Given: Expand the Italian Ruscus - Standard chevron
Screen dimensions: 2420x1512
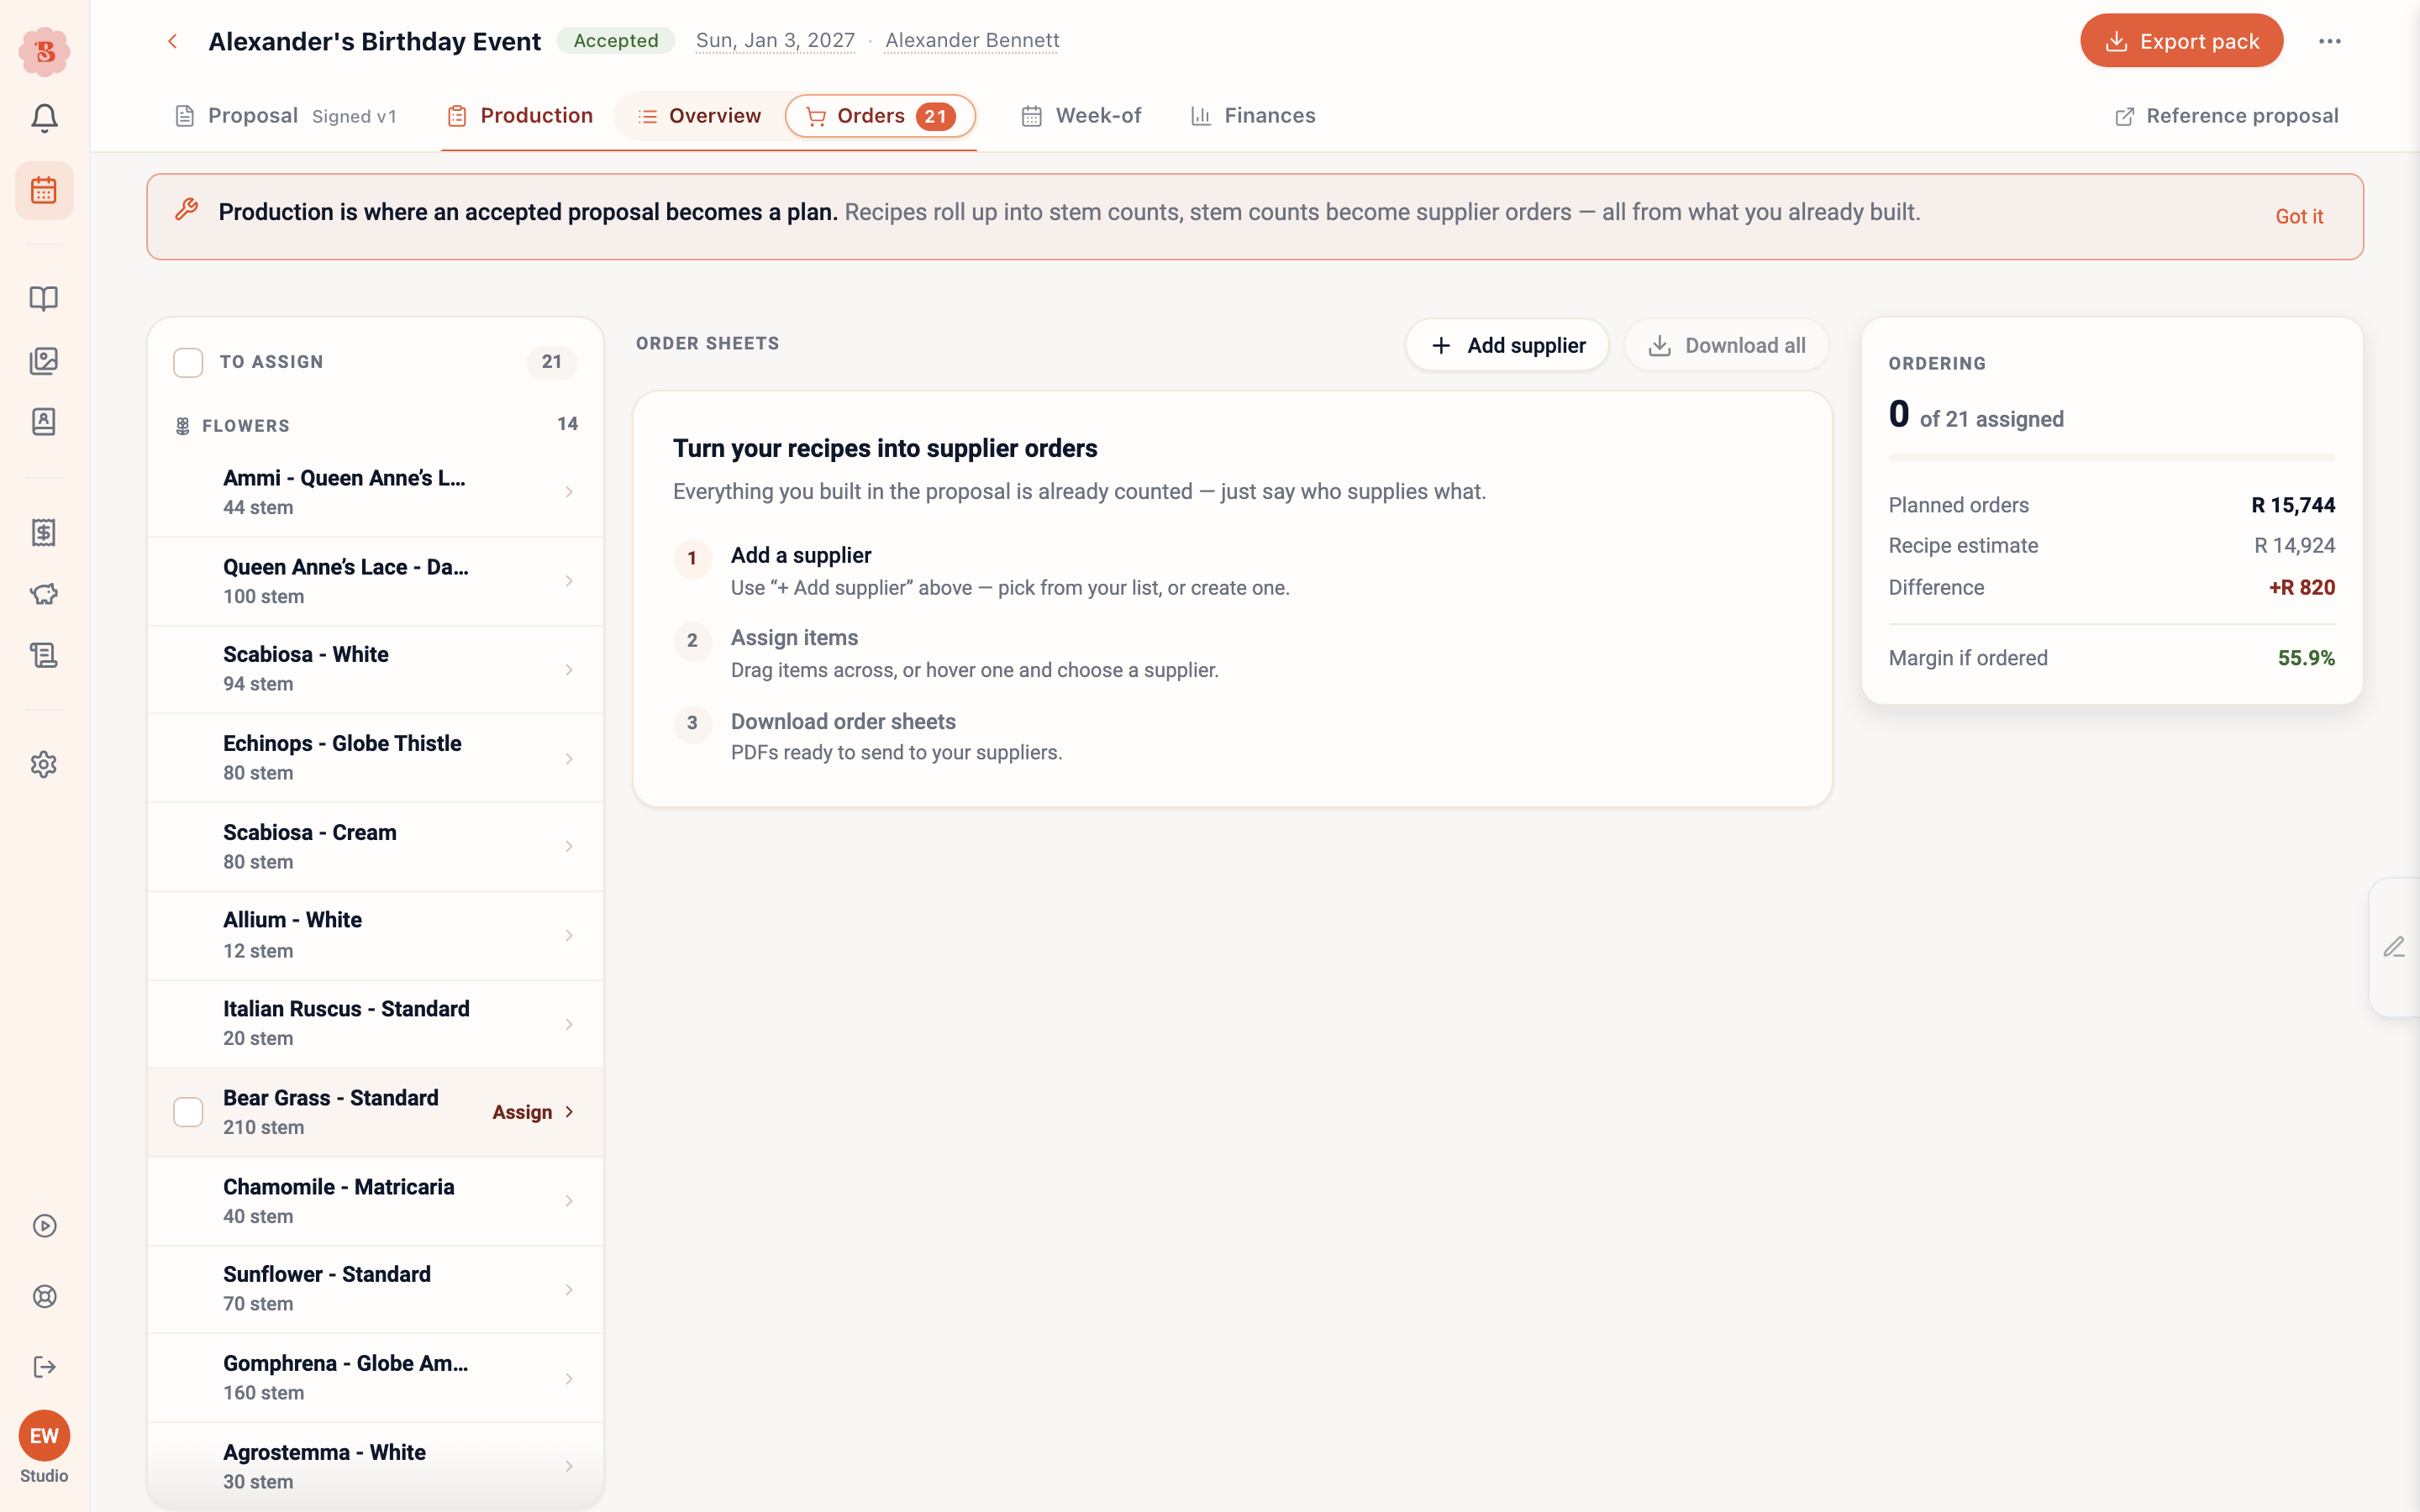Looking at the screenshot, I should [569, 1025].
